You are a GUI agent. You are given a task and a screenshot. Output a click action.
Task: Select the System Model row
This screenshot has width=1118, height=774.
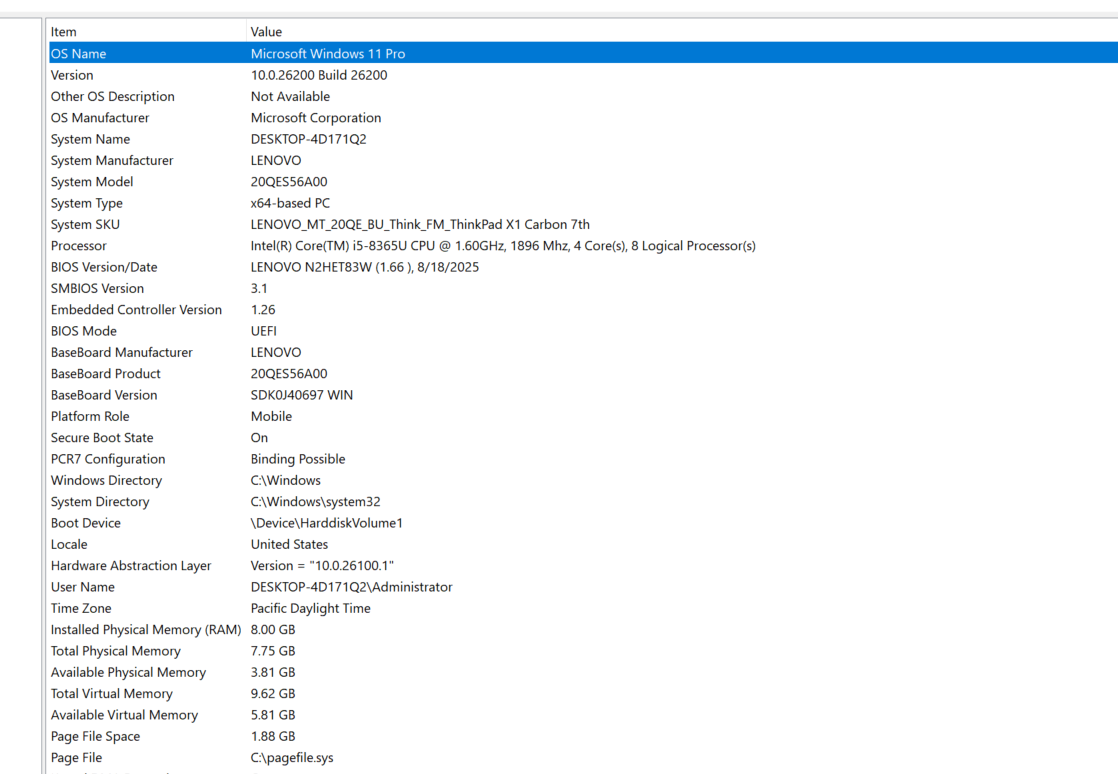pos(583,182)
